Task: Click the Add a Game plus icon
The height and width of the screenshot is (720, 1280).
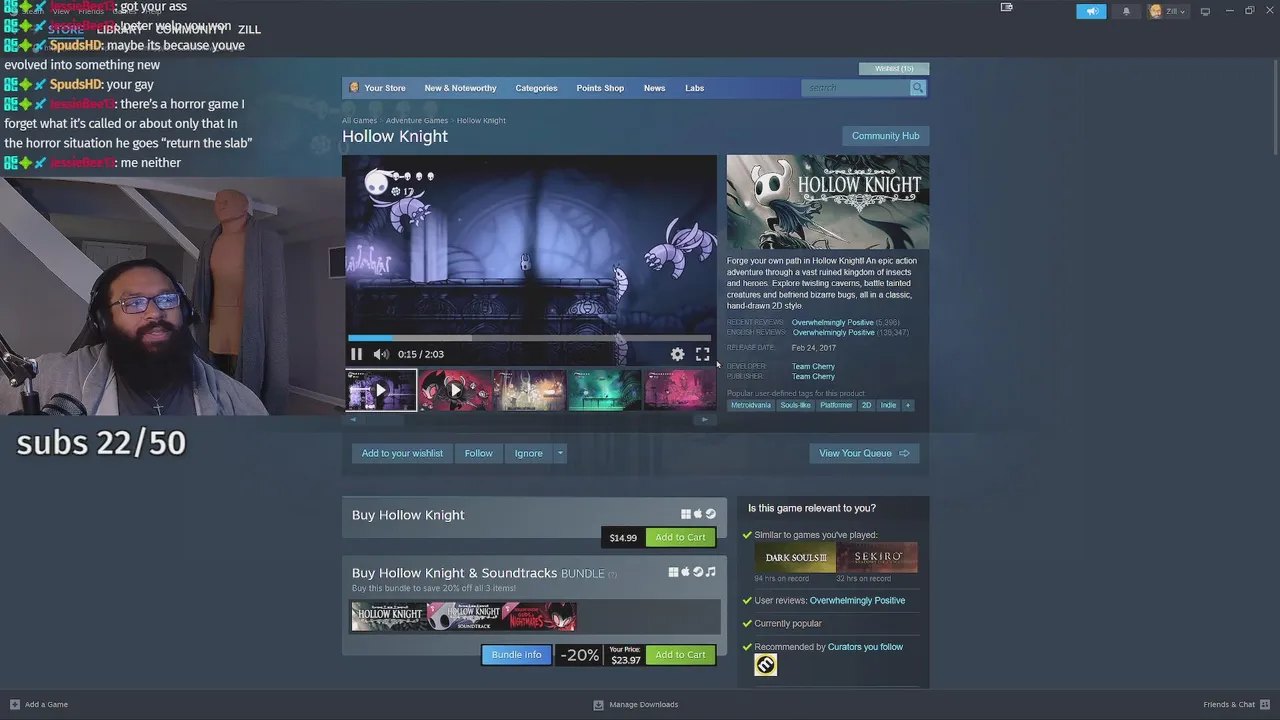Action: pos(14,704)
